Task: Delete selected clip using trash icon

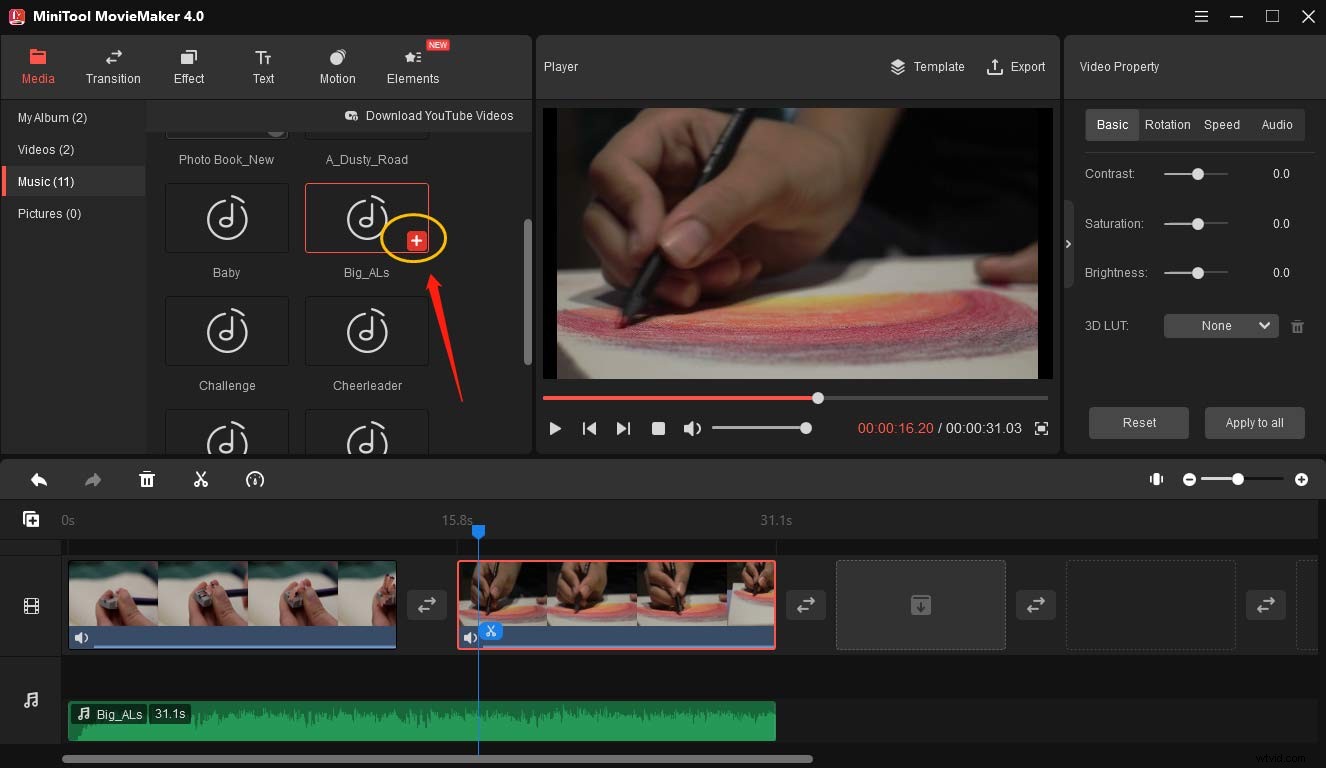Action: (147, 479)
